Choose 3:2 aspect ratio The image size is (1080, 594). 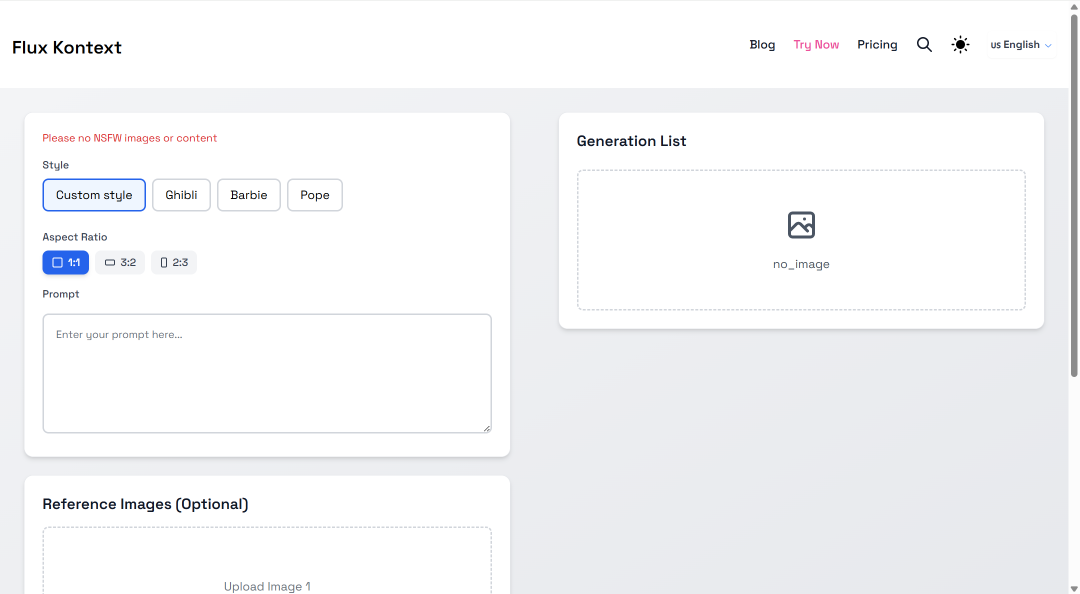point(120,263)
